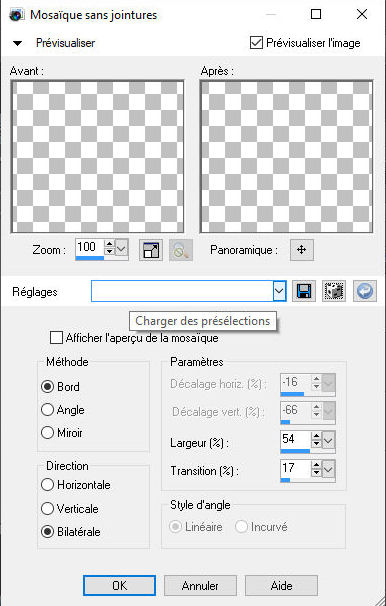Open the Largeur (%) slider dropdown
386x606 pixels.
pyautogui.click(x=328, y=440)
